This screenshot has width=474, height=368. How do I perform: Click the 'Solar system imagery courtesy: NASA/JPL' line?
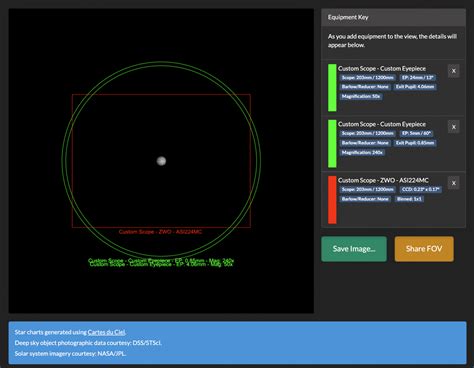70,353
